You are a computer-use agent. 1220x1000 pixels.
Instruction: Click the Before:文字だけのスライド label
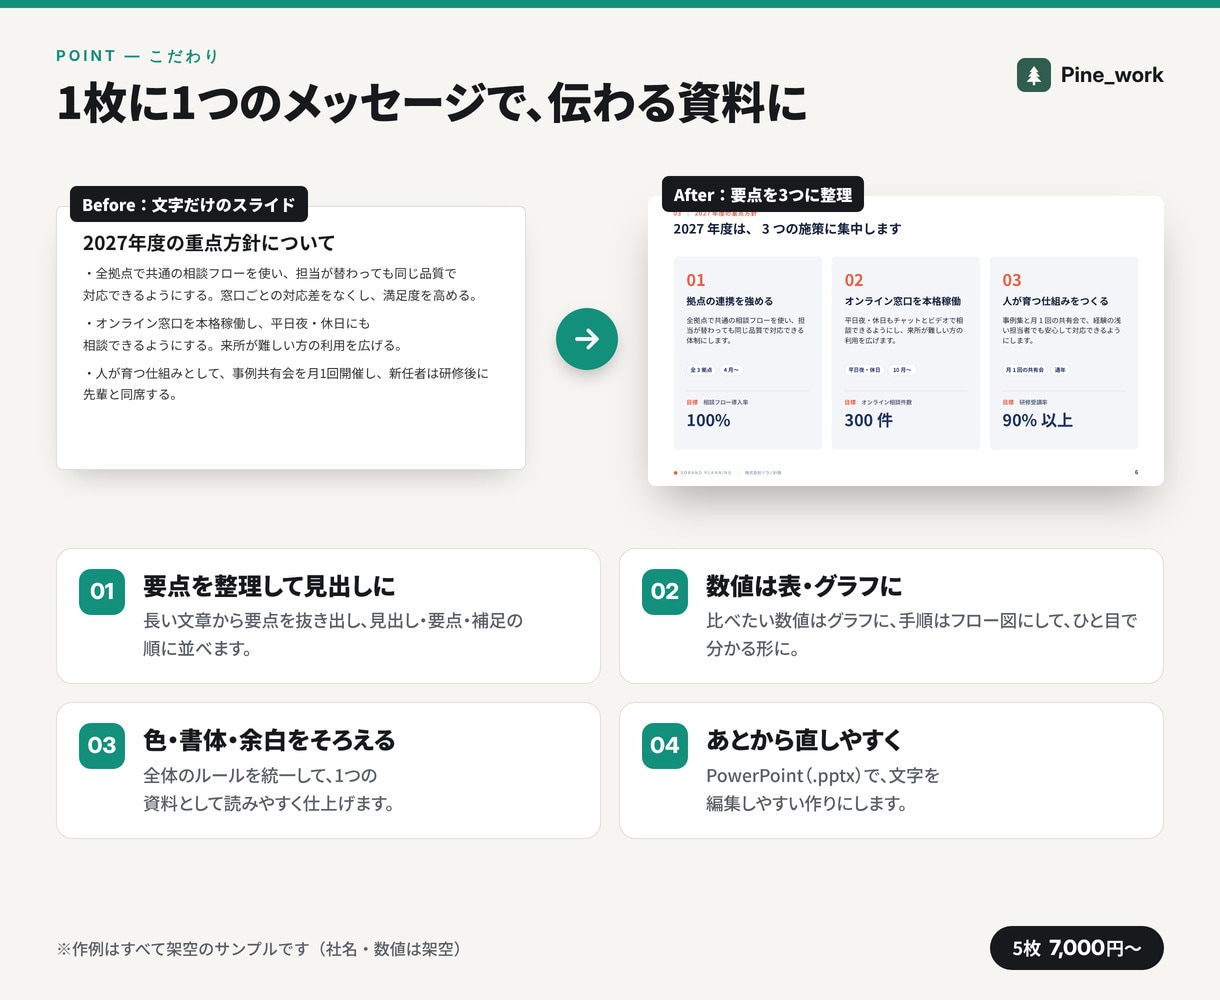click(189, 204)
